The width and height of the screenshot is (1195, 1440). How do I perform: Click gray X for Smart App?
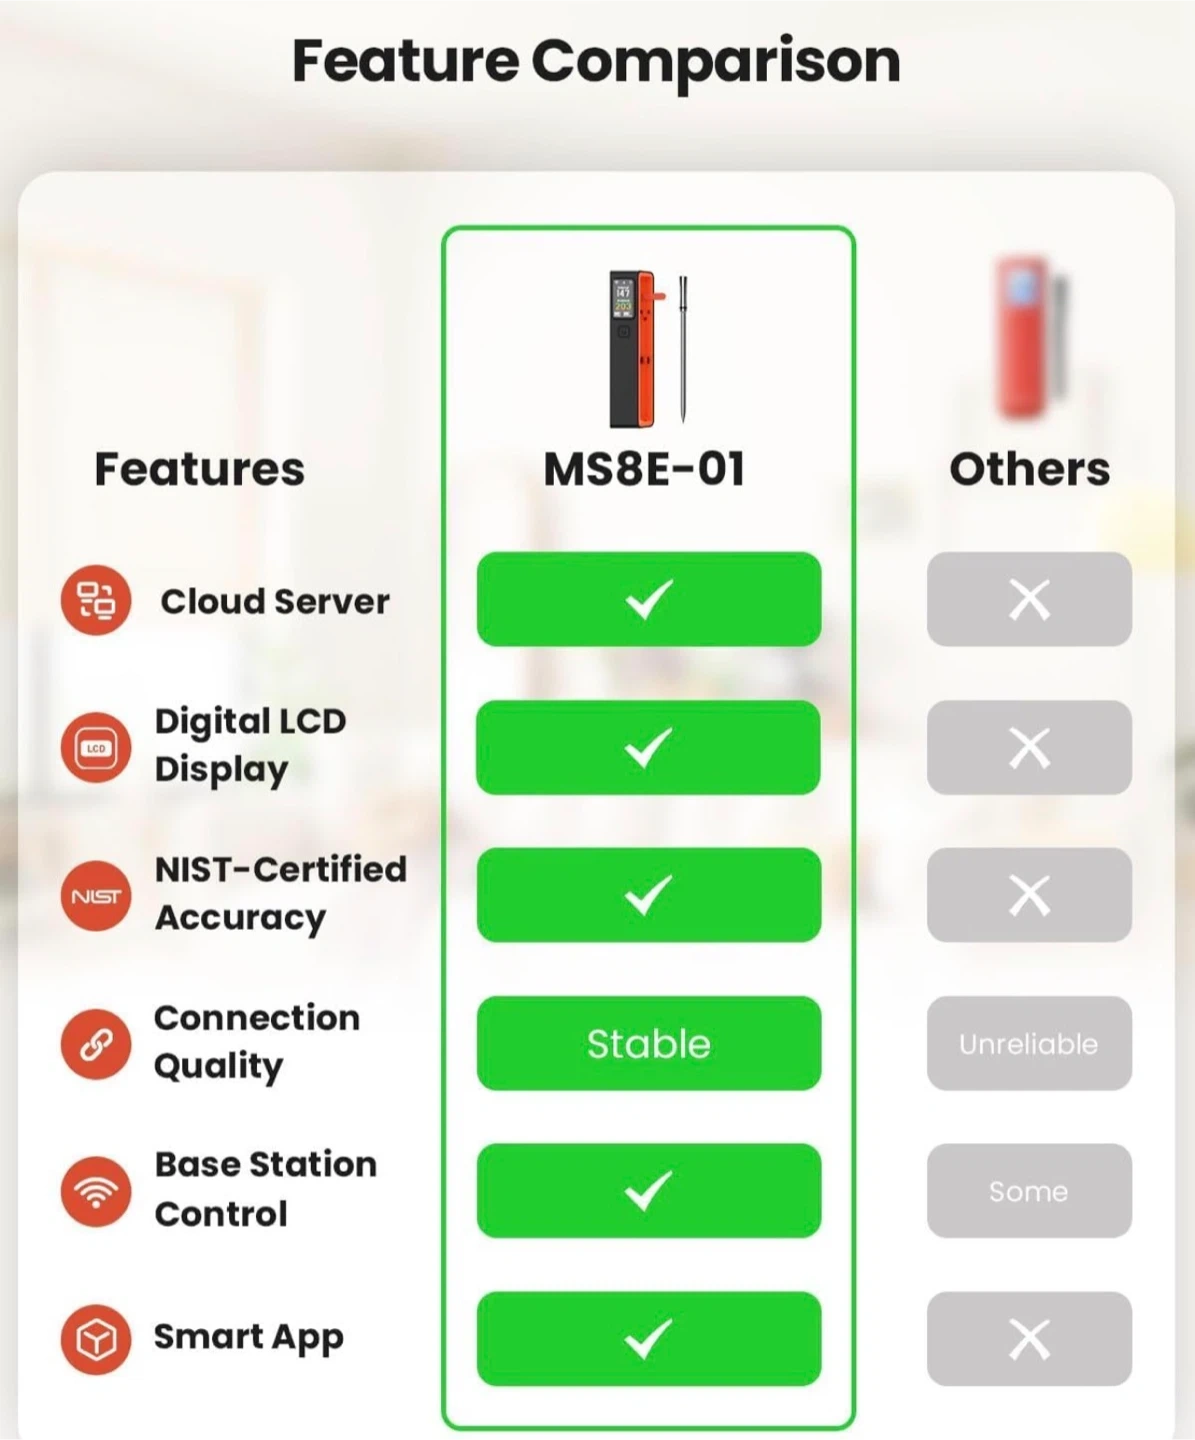[x=1029, y=1339]
